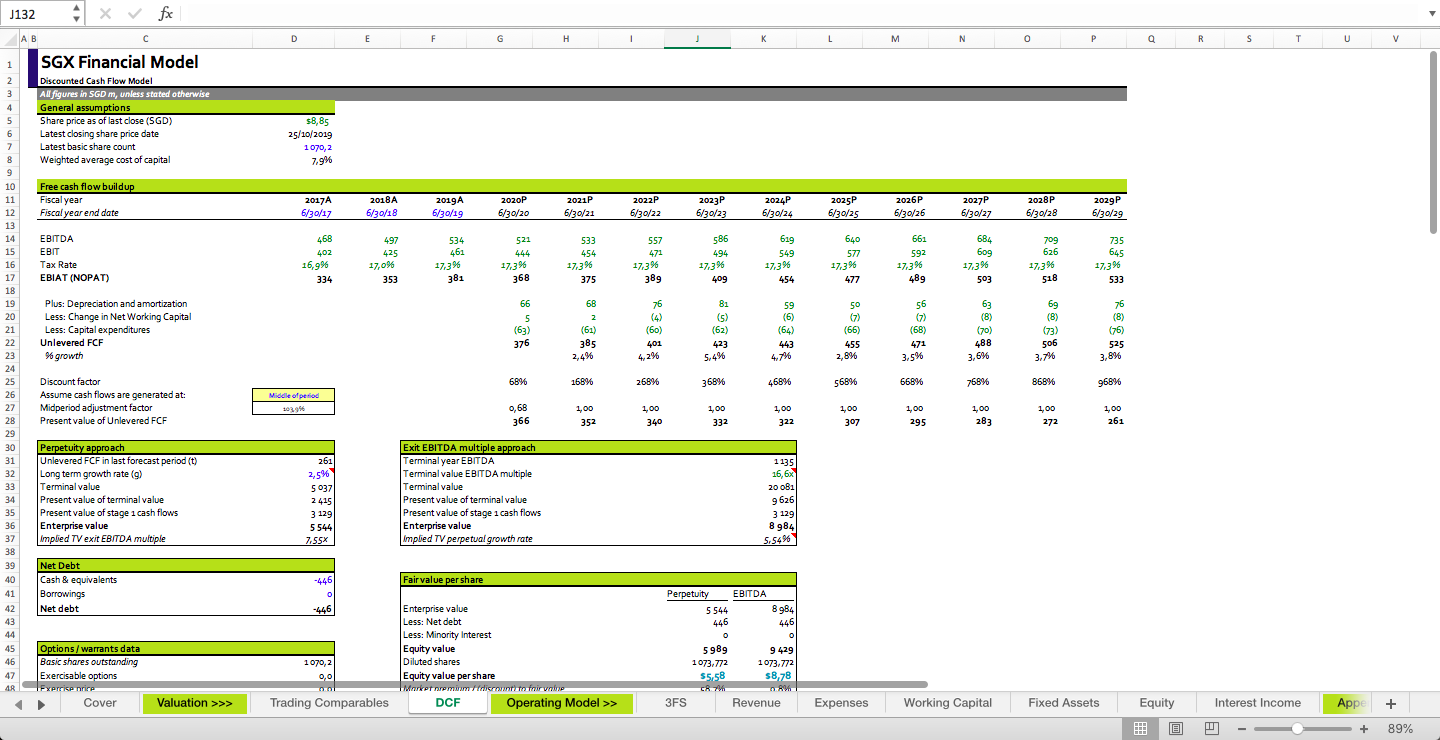Image resolution: width=1440 pixels, height=740 pixels.
Task: Click the 2029P EBITDA value 735
Action: click(x=1116, y=240)
